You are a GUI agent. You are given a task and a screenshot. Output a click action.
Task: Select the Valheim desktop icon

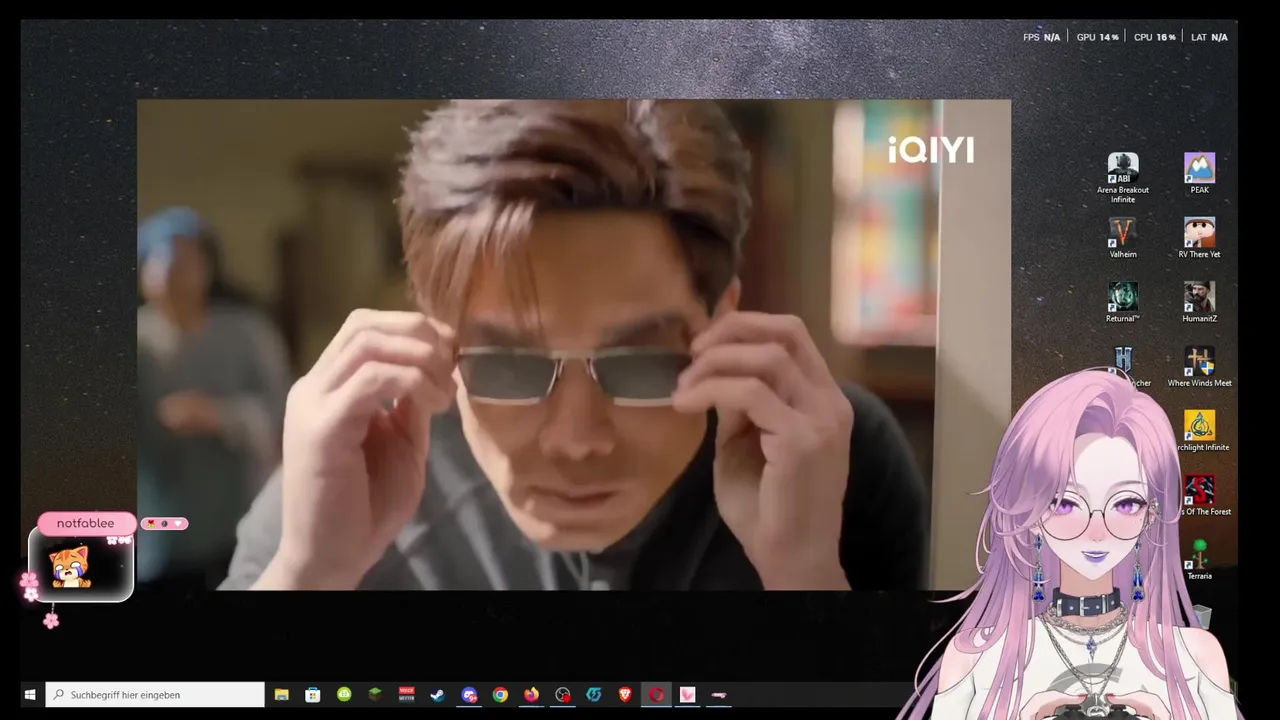pyautogui.click(x=1122, y=238)
